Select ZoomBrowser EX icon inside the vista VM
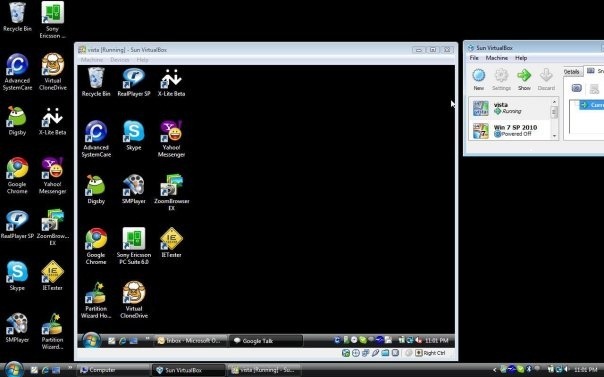The height and width of the screenshot is (377, 604). point(171,193)
